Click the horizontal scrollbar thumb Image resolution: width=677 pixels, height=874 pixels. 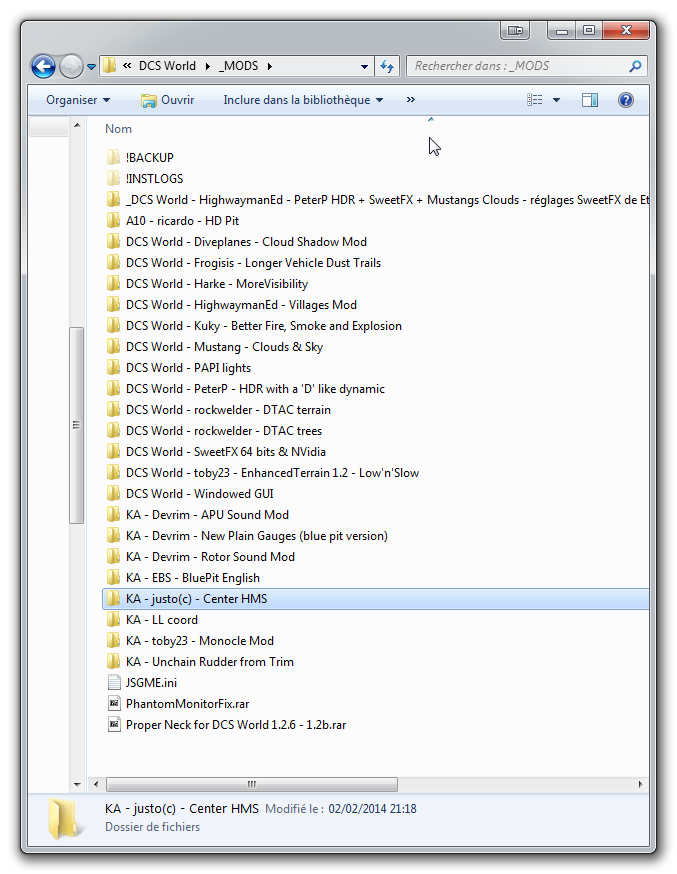pos(252,784)
